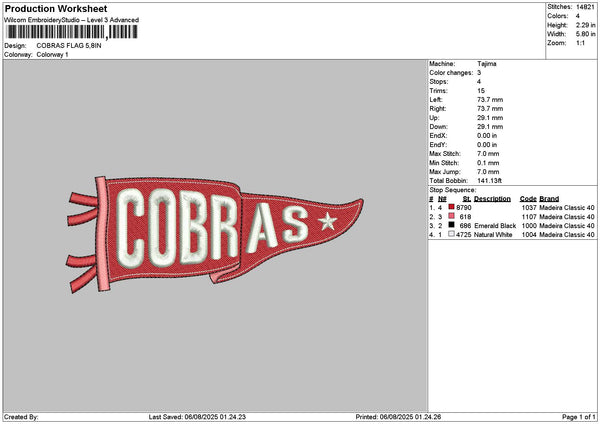Screen dimensions: 600x424
Task: Click the black swatch for Emerald Black
Action: click(452, 225)
